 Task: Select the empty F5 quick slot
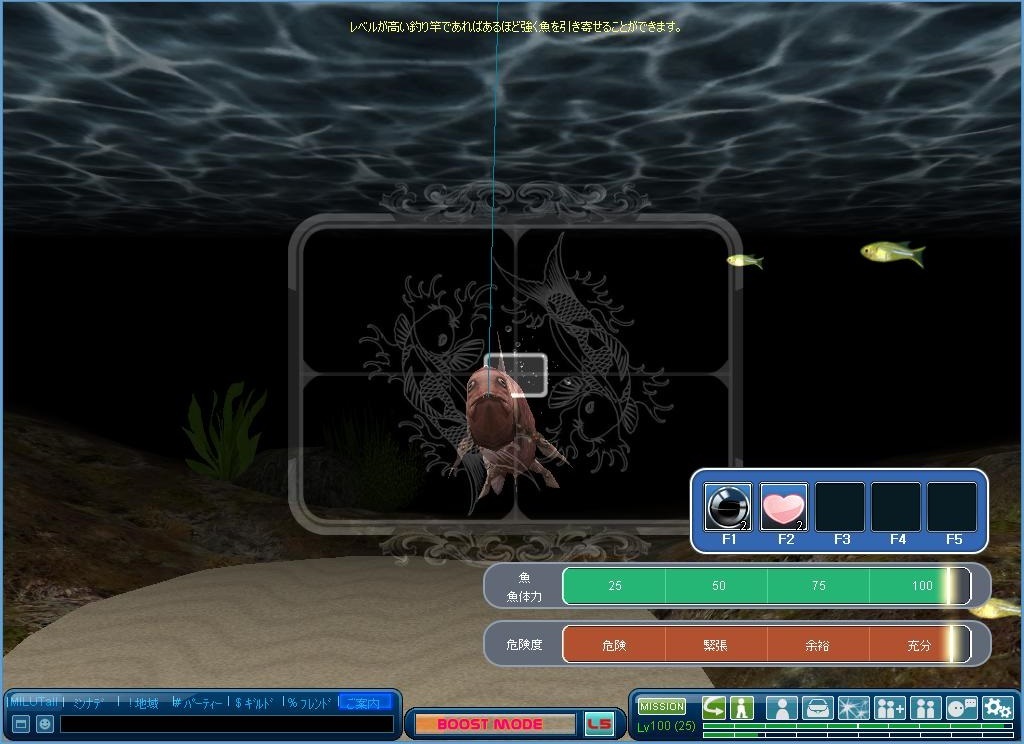point(952,506)
